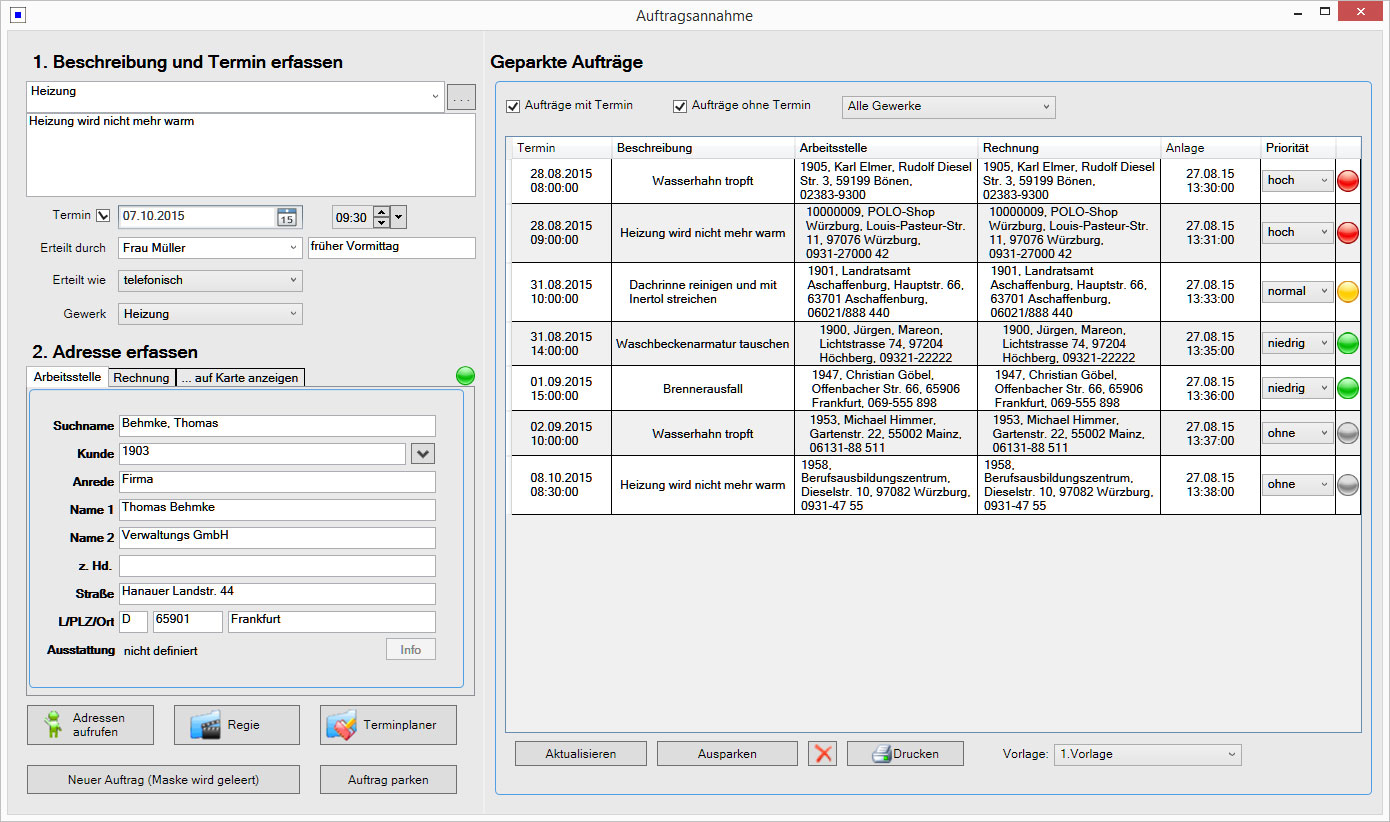The height and width of the screenshot is (822, 1390).
Task: Click the Drucken printer button
Action: 905,754
